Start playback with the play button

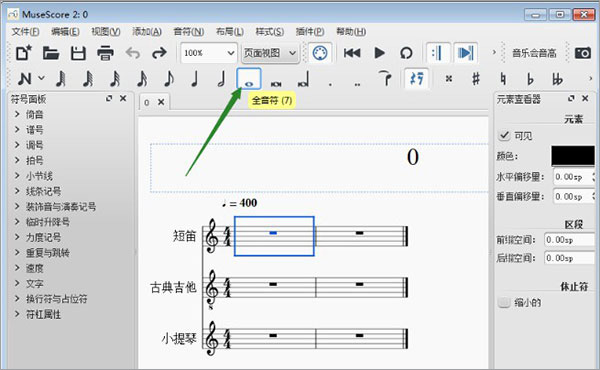379,53
